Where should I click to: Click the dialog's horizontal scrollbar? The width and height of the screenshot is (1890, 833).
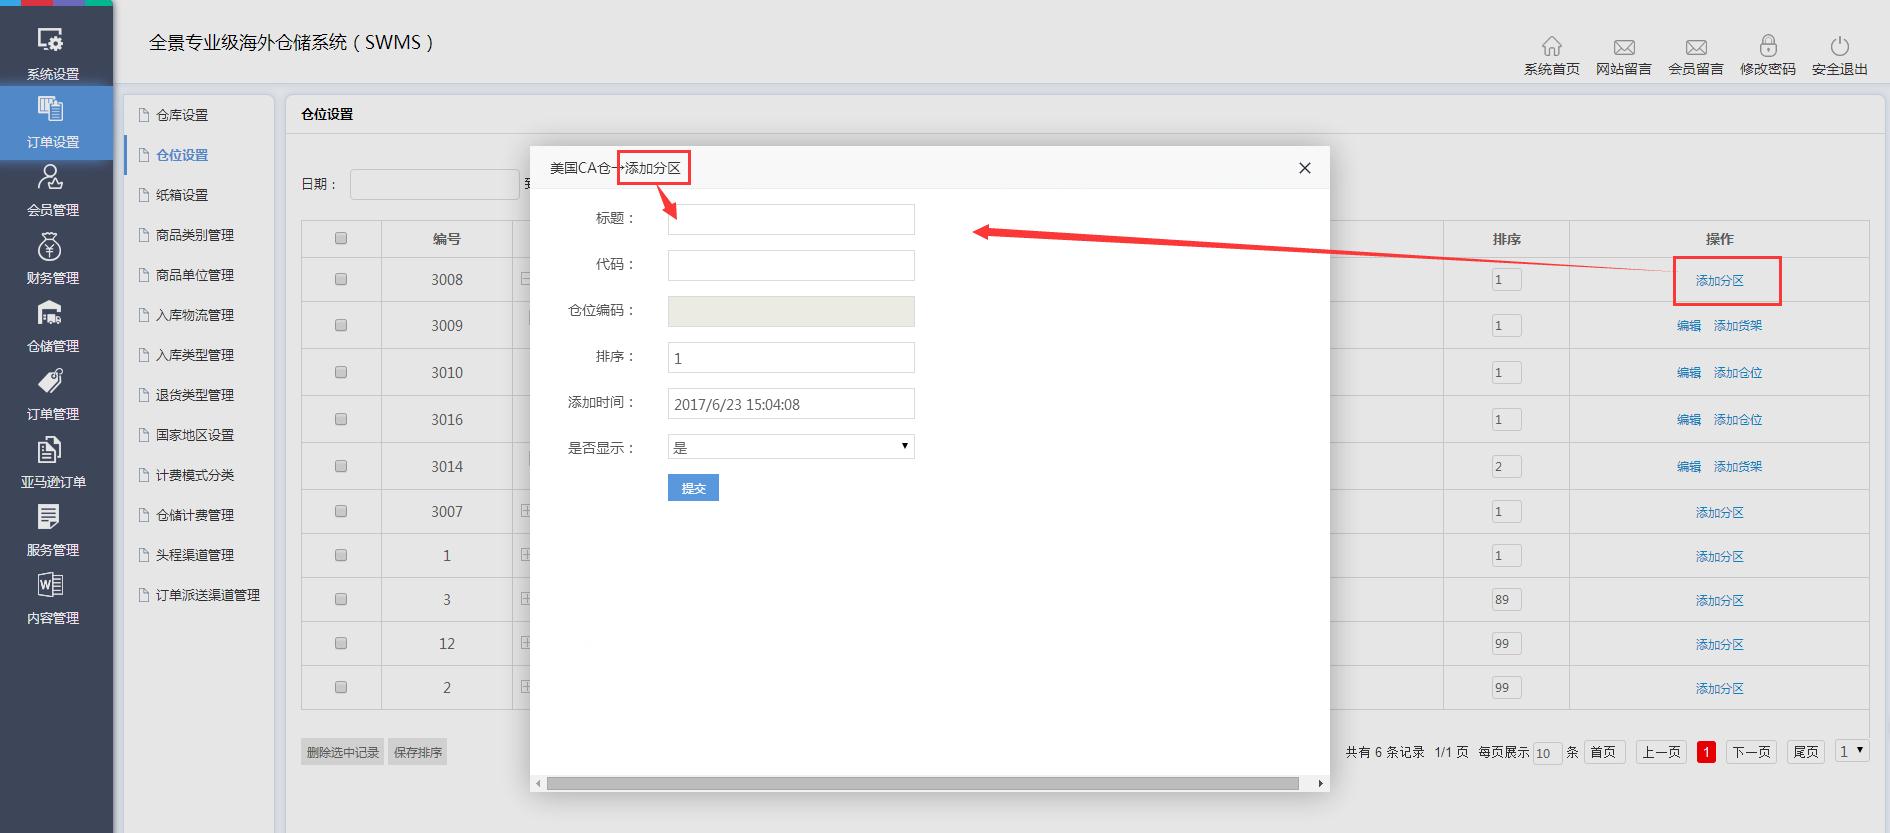(922, 784)
